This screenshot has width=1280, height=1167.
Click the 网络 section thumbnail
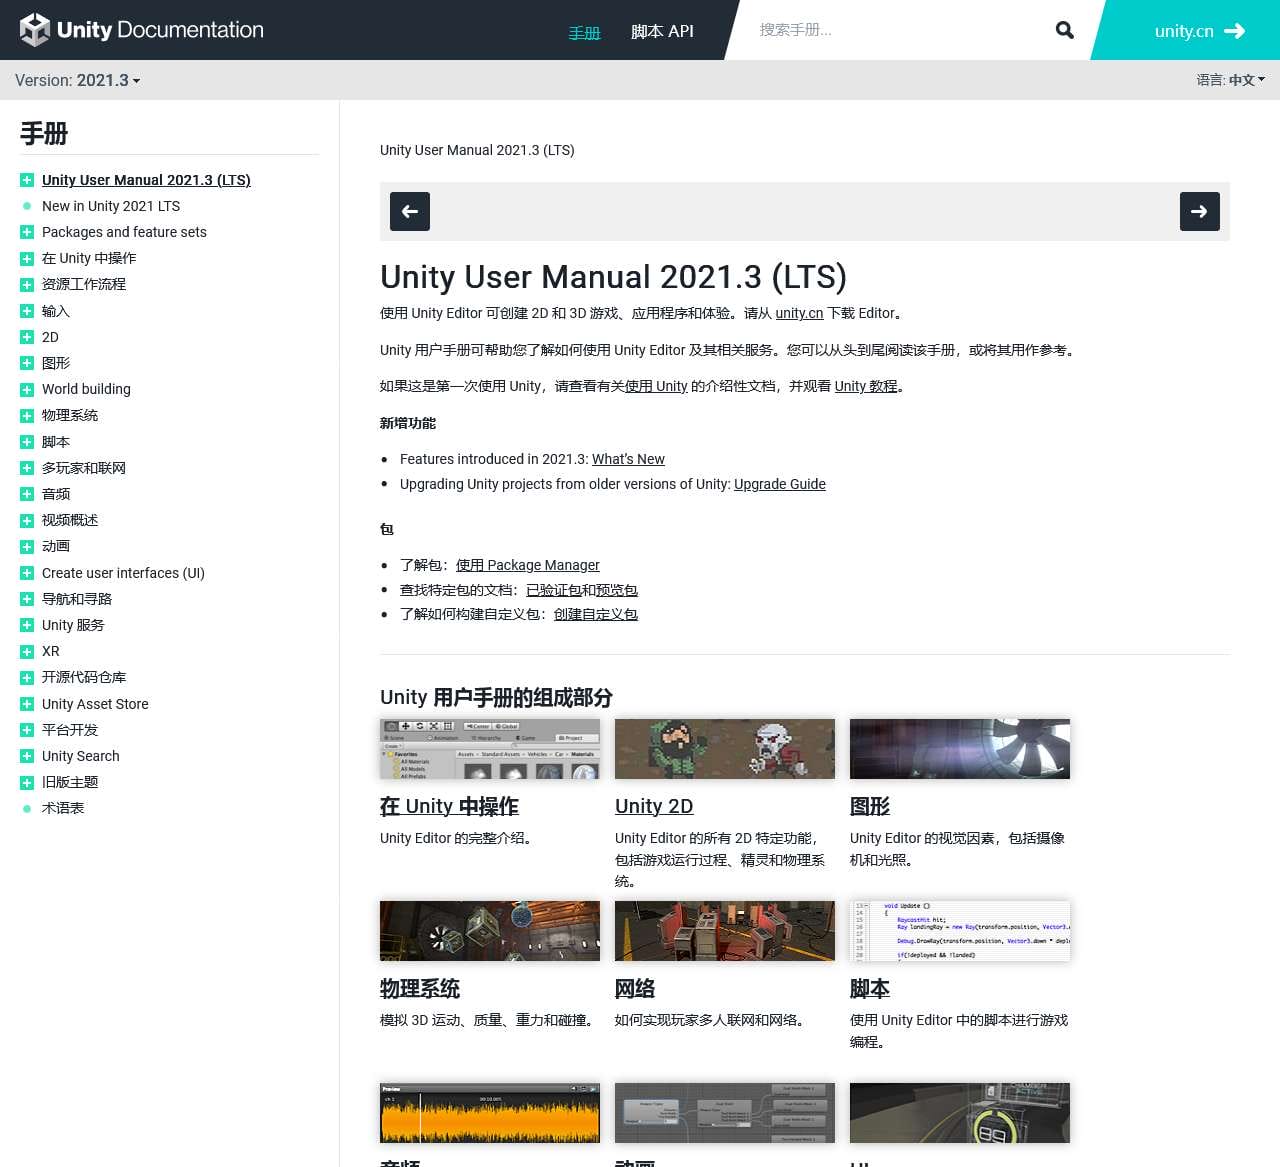(x=725, y=931)
